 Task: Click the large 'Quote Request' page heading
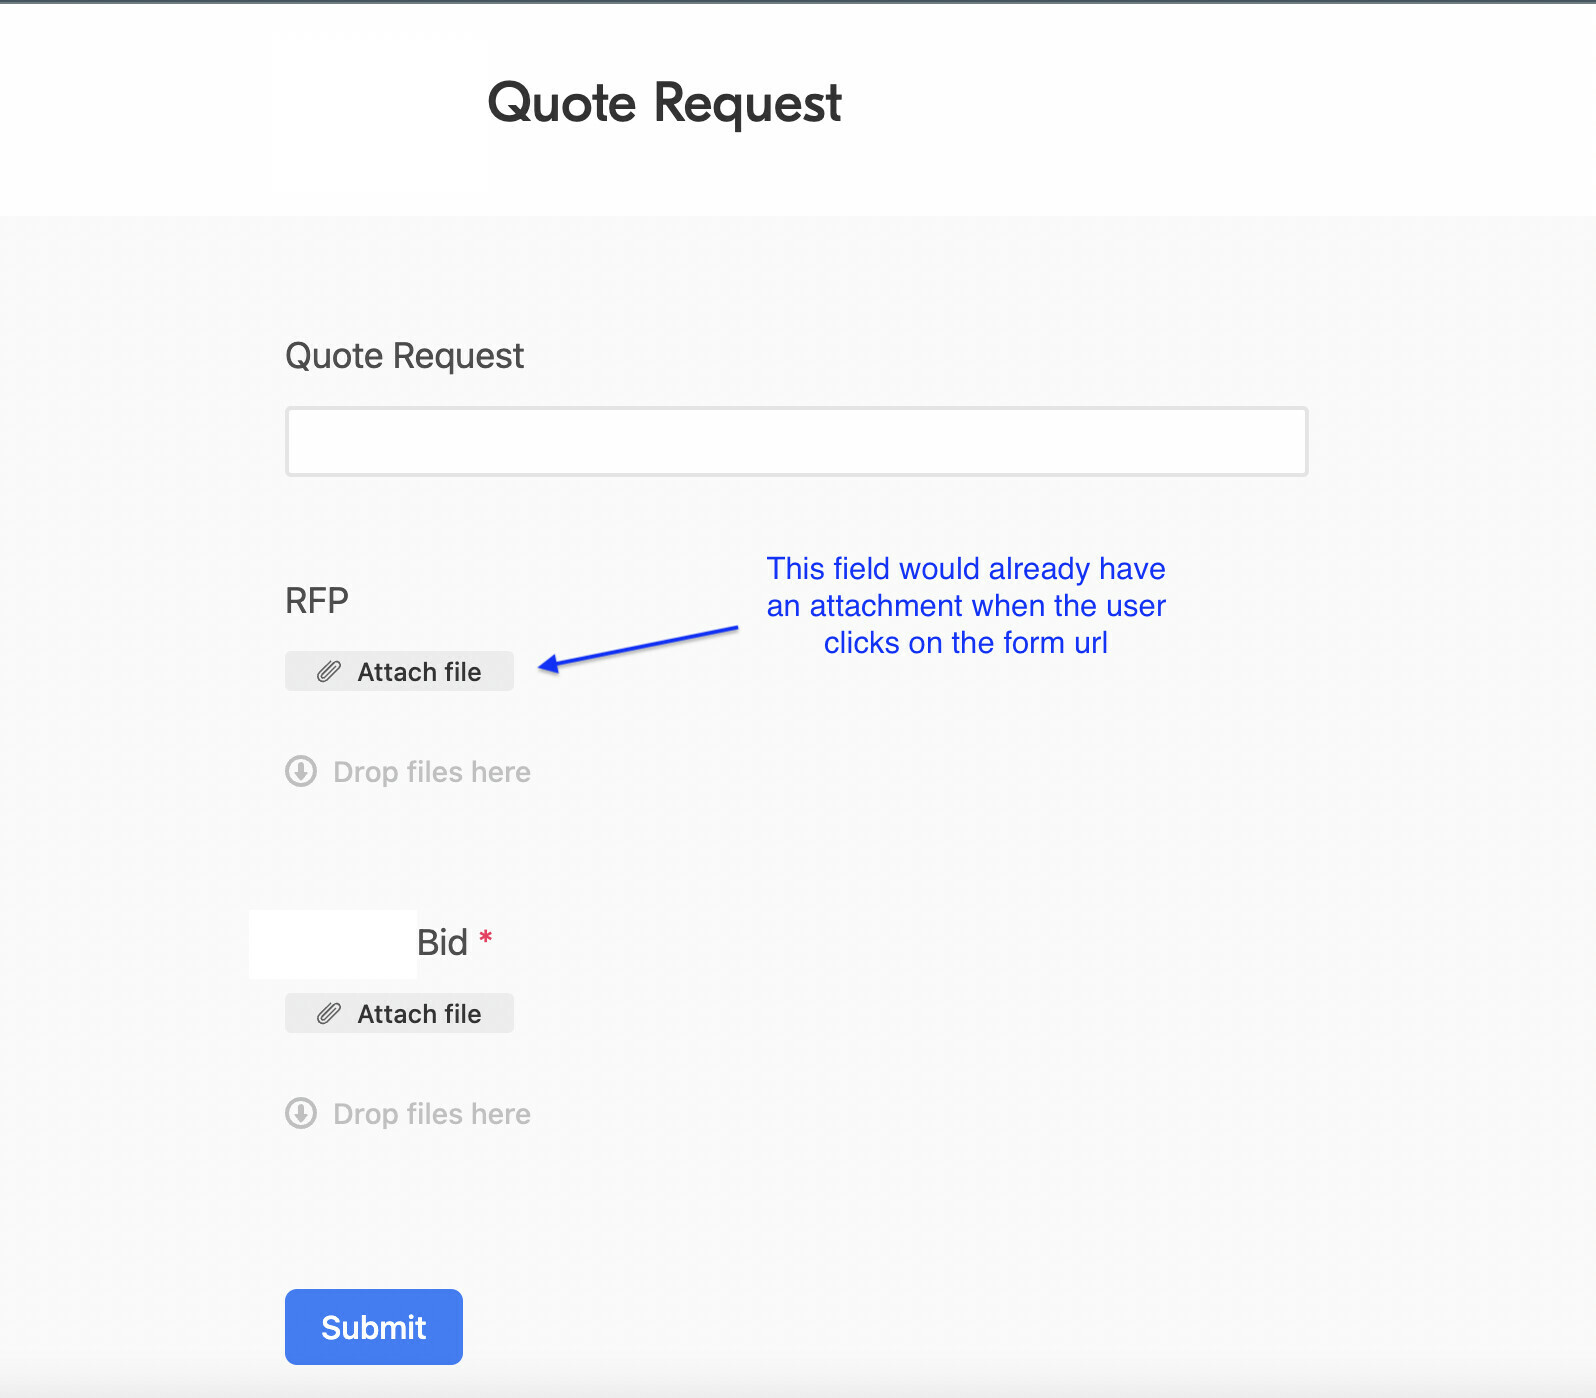coord(665,103)
